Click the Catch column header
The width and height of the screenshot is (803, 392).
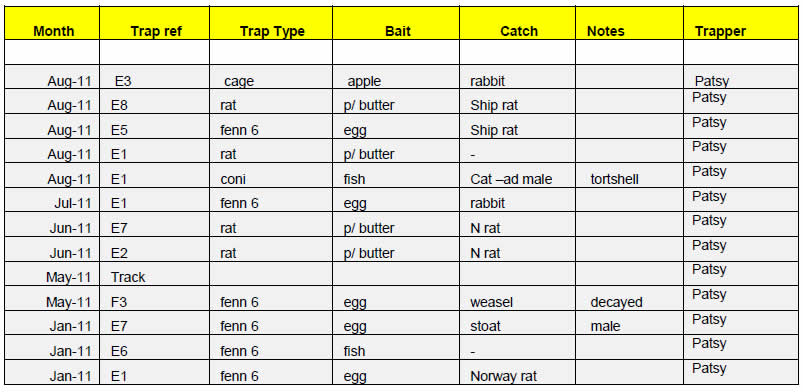coord(518,24)
